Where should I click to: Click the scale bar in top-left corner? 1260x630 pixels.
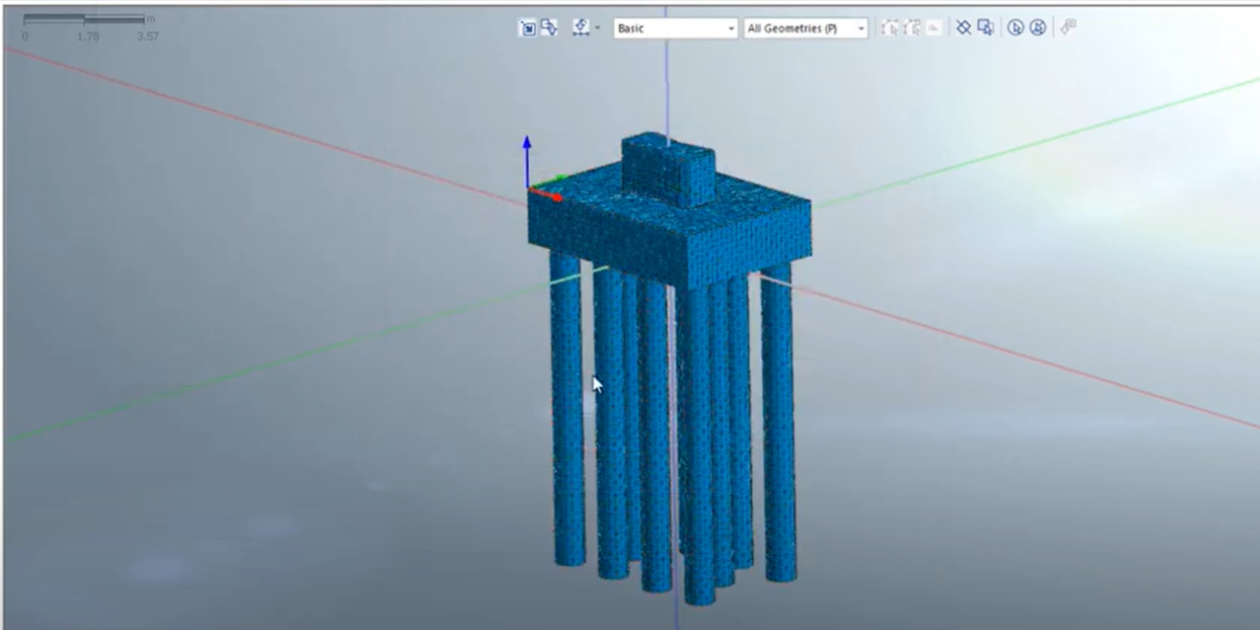(84, 19)
